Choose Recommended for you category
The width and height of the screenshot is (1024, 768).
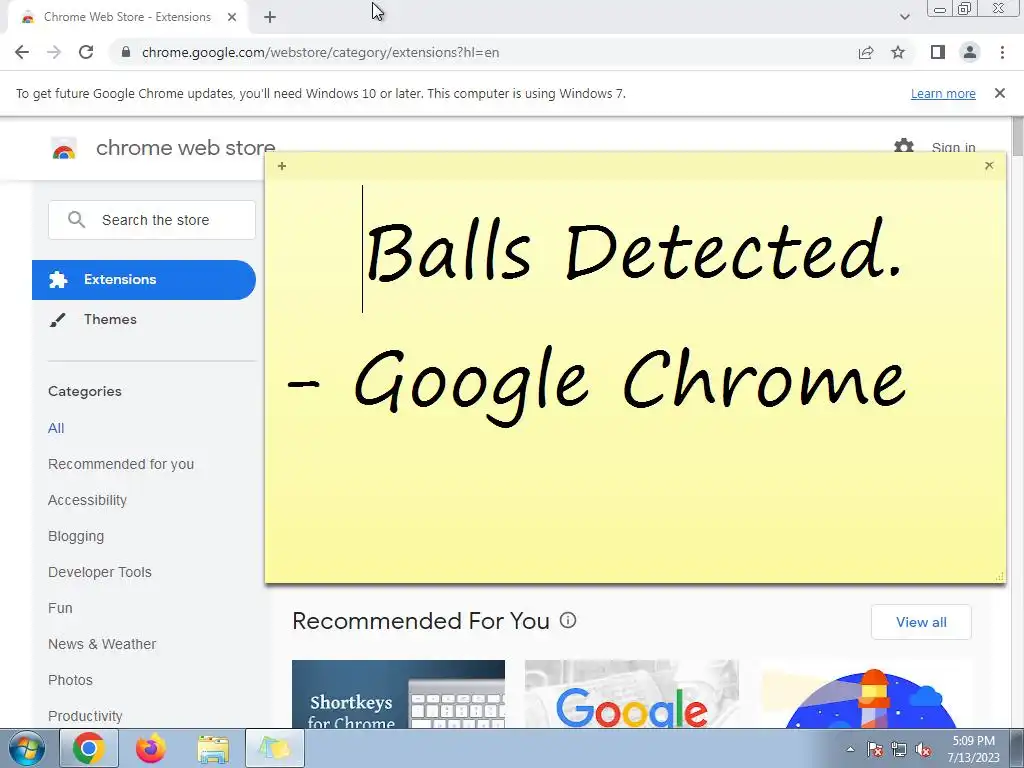121,464
